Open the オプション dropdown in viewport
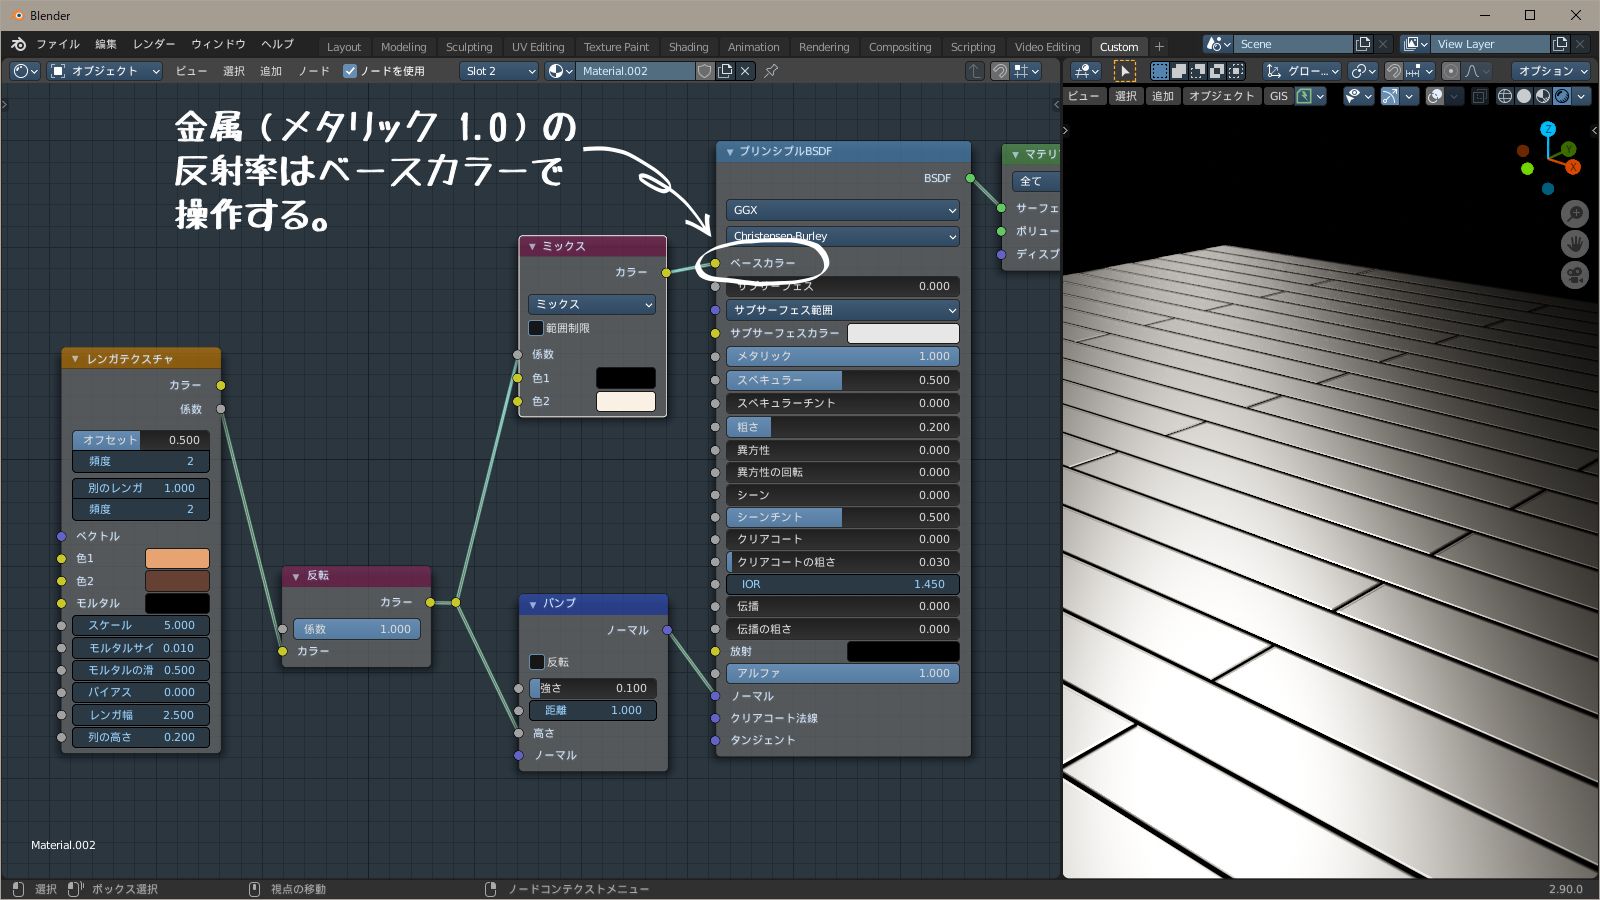The height and width of the screenshot is (900, 1600). click(1550, 71)
